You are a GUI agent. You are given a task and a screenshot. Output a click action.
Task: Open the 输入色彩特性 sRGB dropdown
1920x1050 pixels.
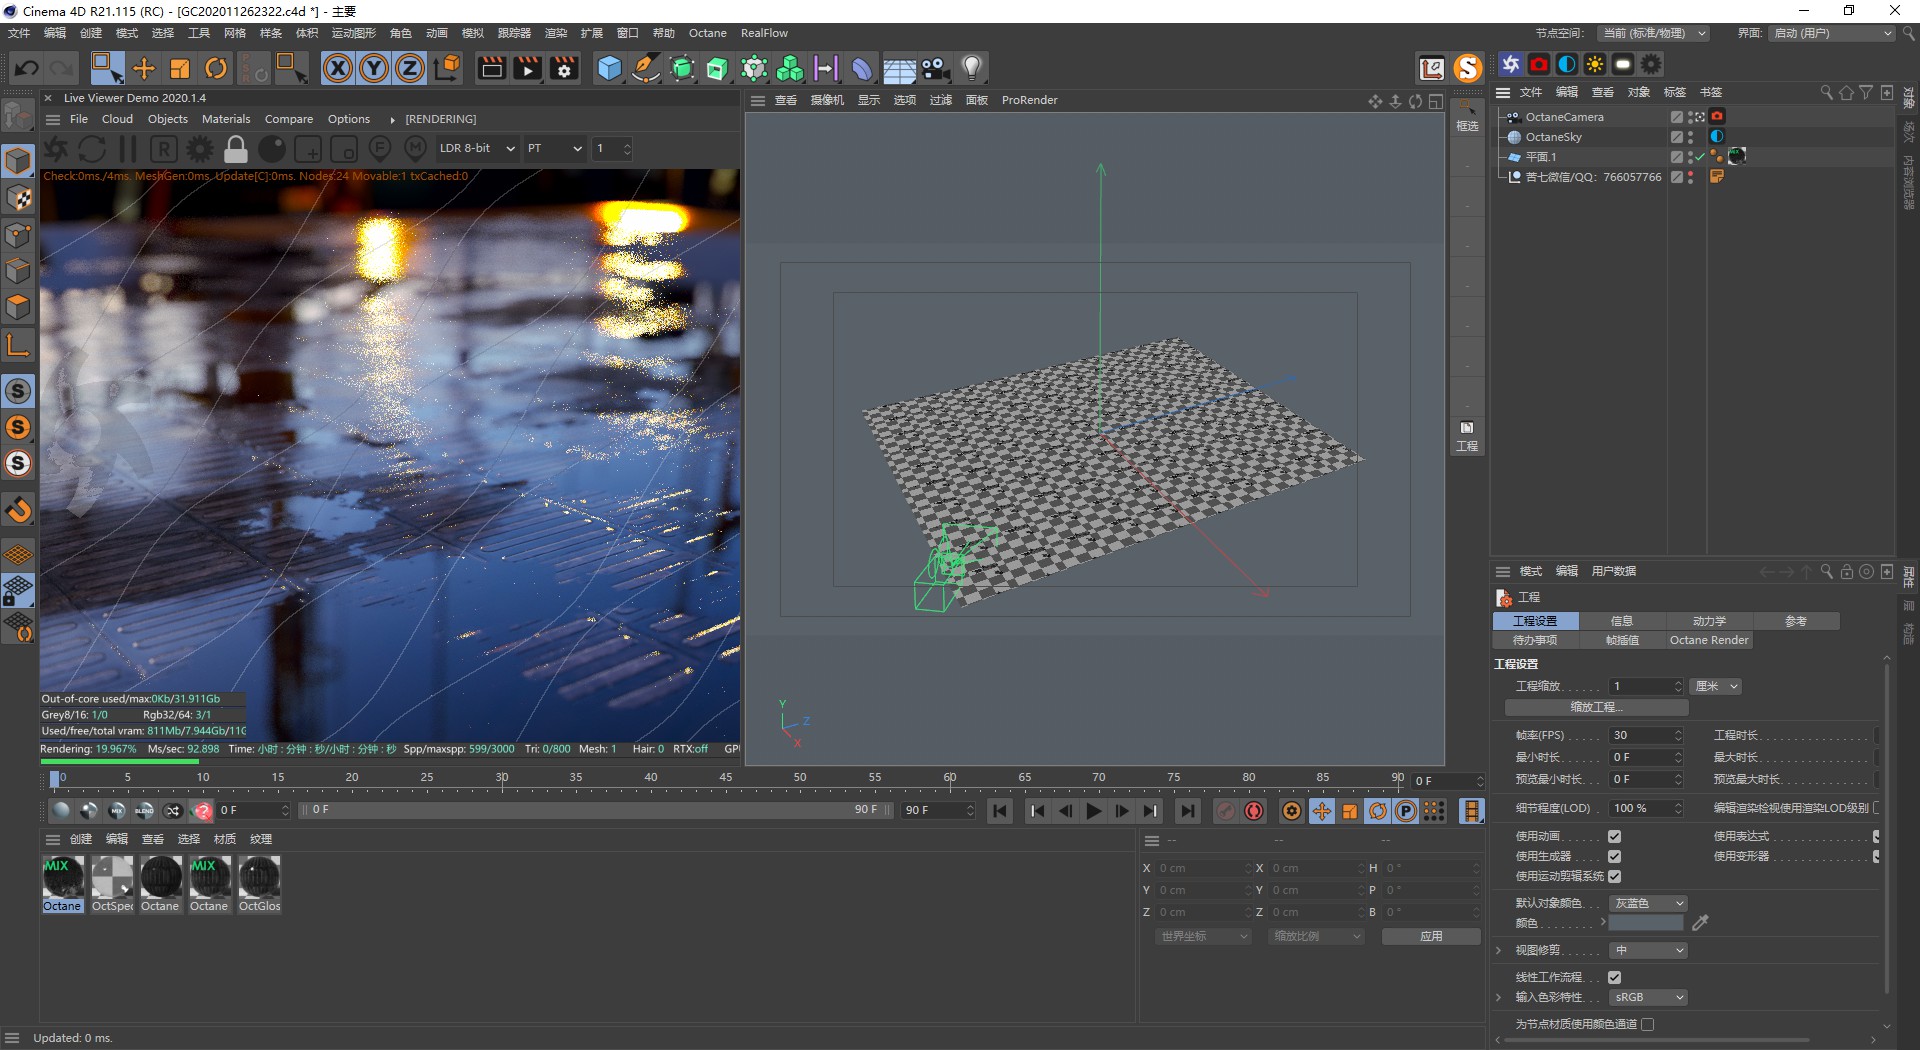click(1648, 997)
